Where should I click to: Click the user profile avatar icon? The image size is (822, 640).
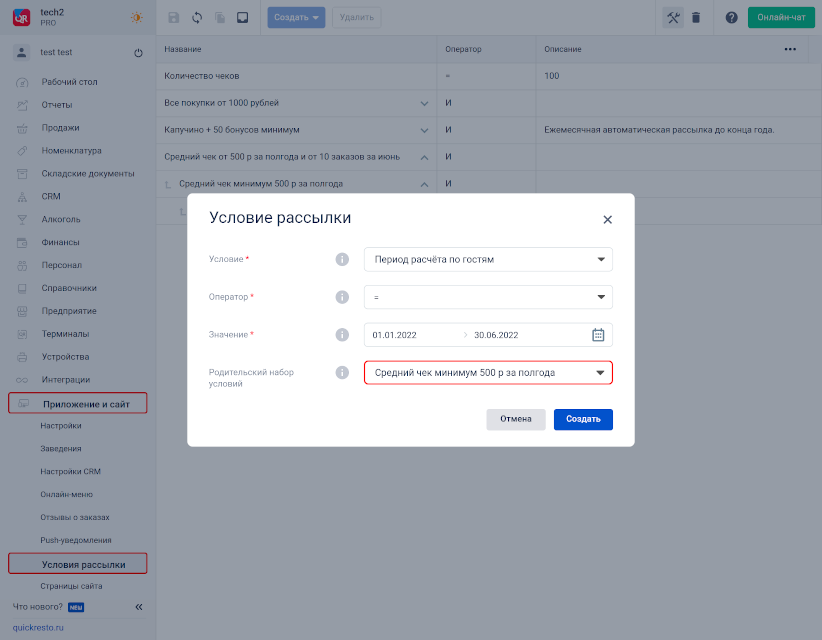[x=21, y=52]
